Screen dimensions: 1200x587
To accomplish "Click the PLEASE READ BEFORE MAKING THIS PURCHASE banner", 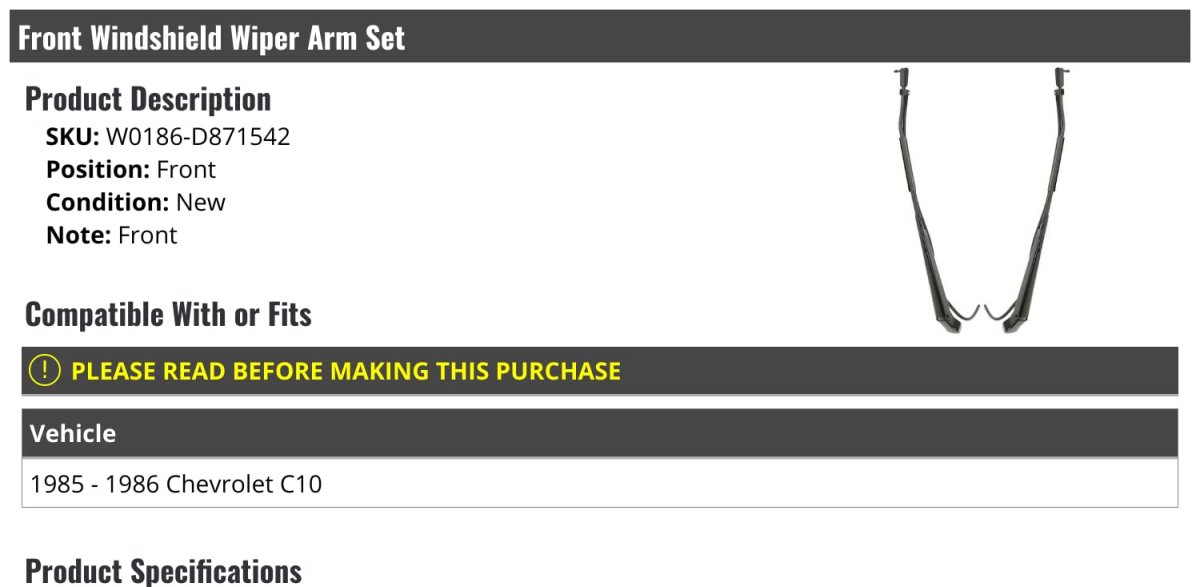I will pos(600,371).
